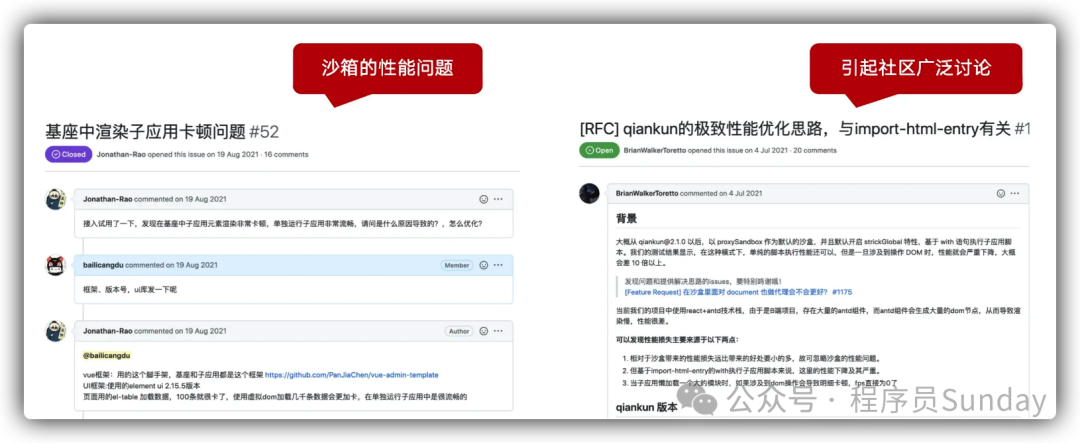Open the three-dot menu on Jonathan-Rao's first comment
This screenshot has width=1080, height=443.
point(498,199)
